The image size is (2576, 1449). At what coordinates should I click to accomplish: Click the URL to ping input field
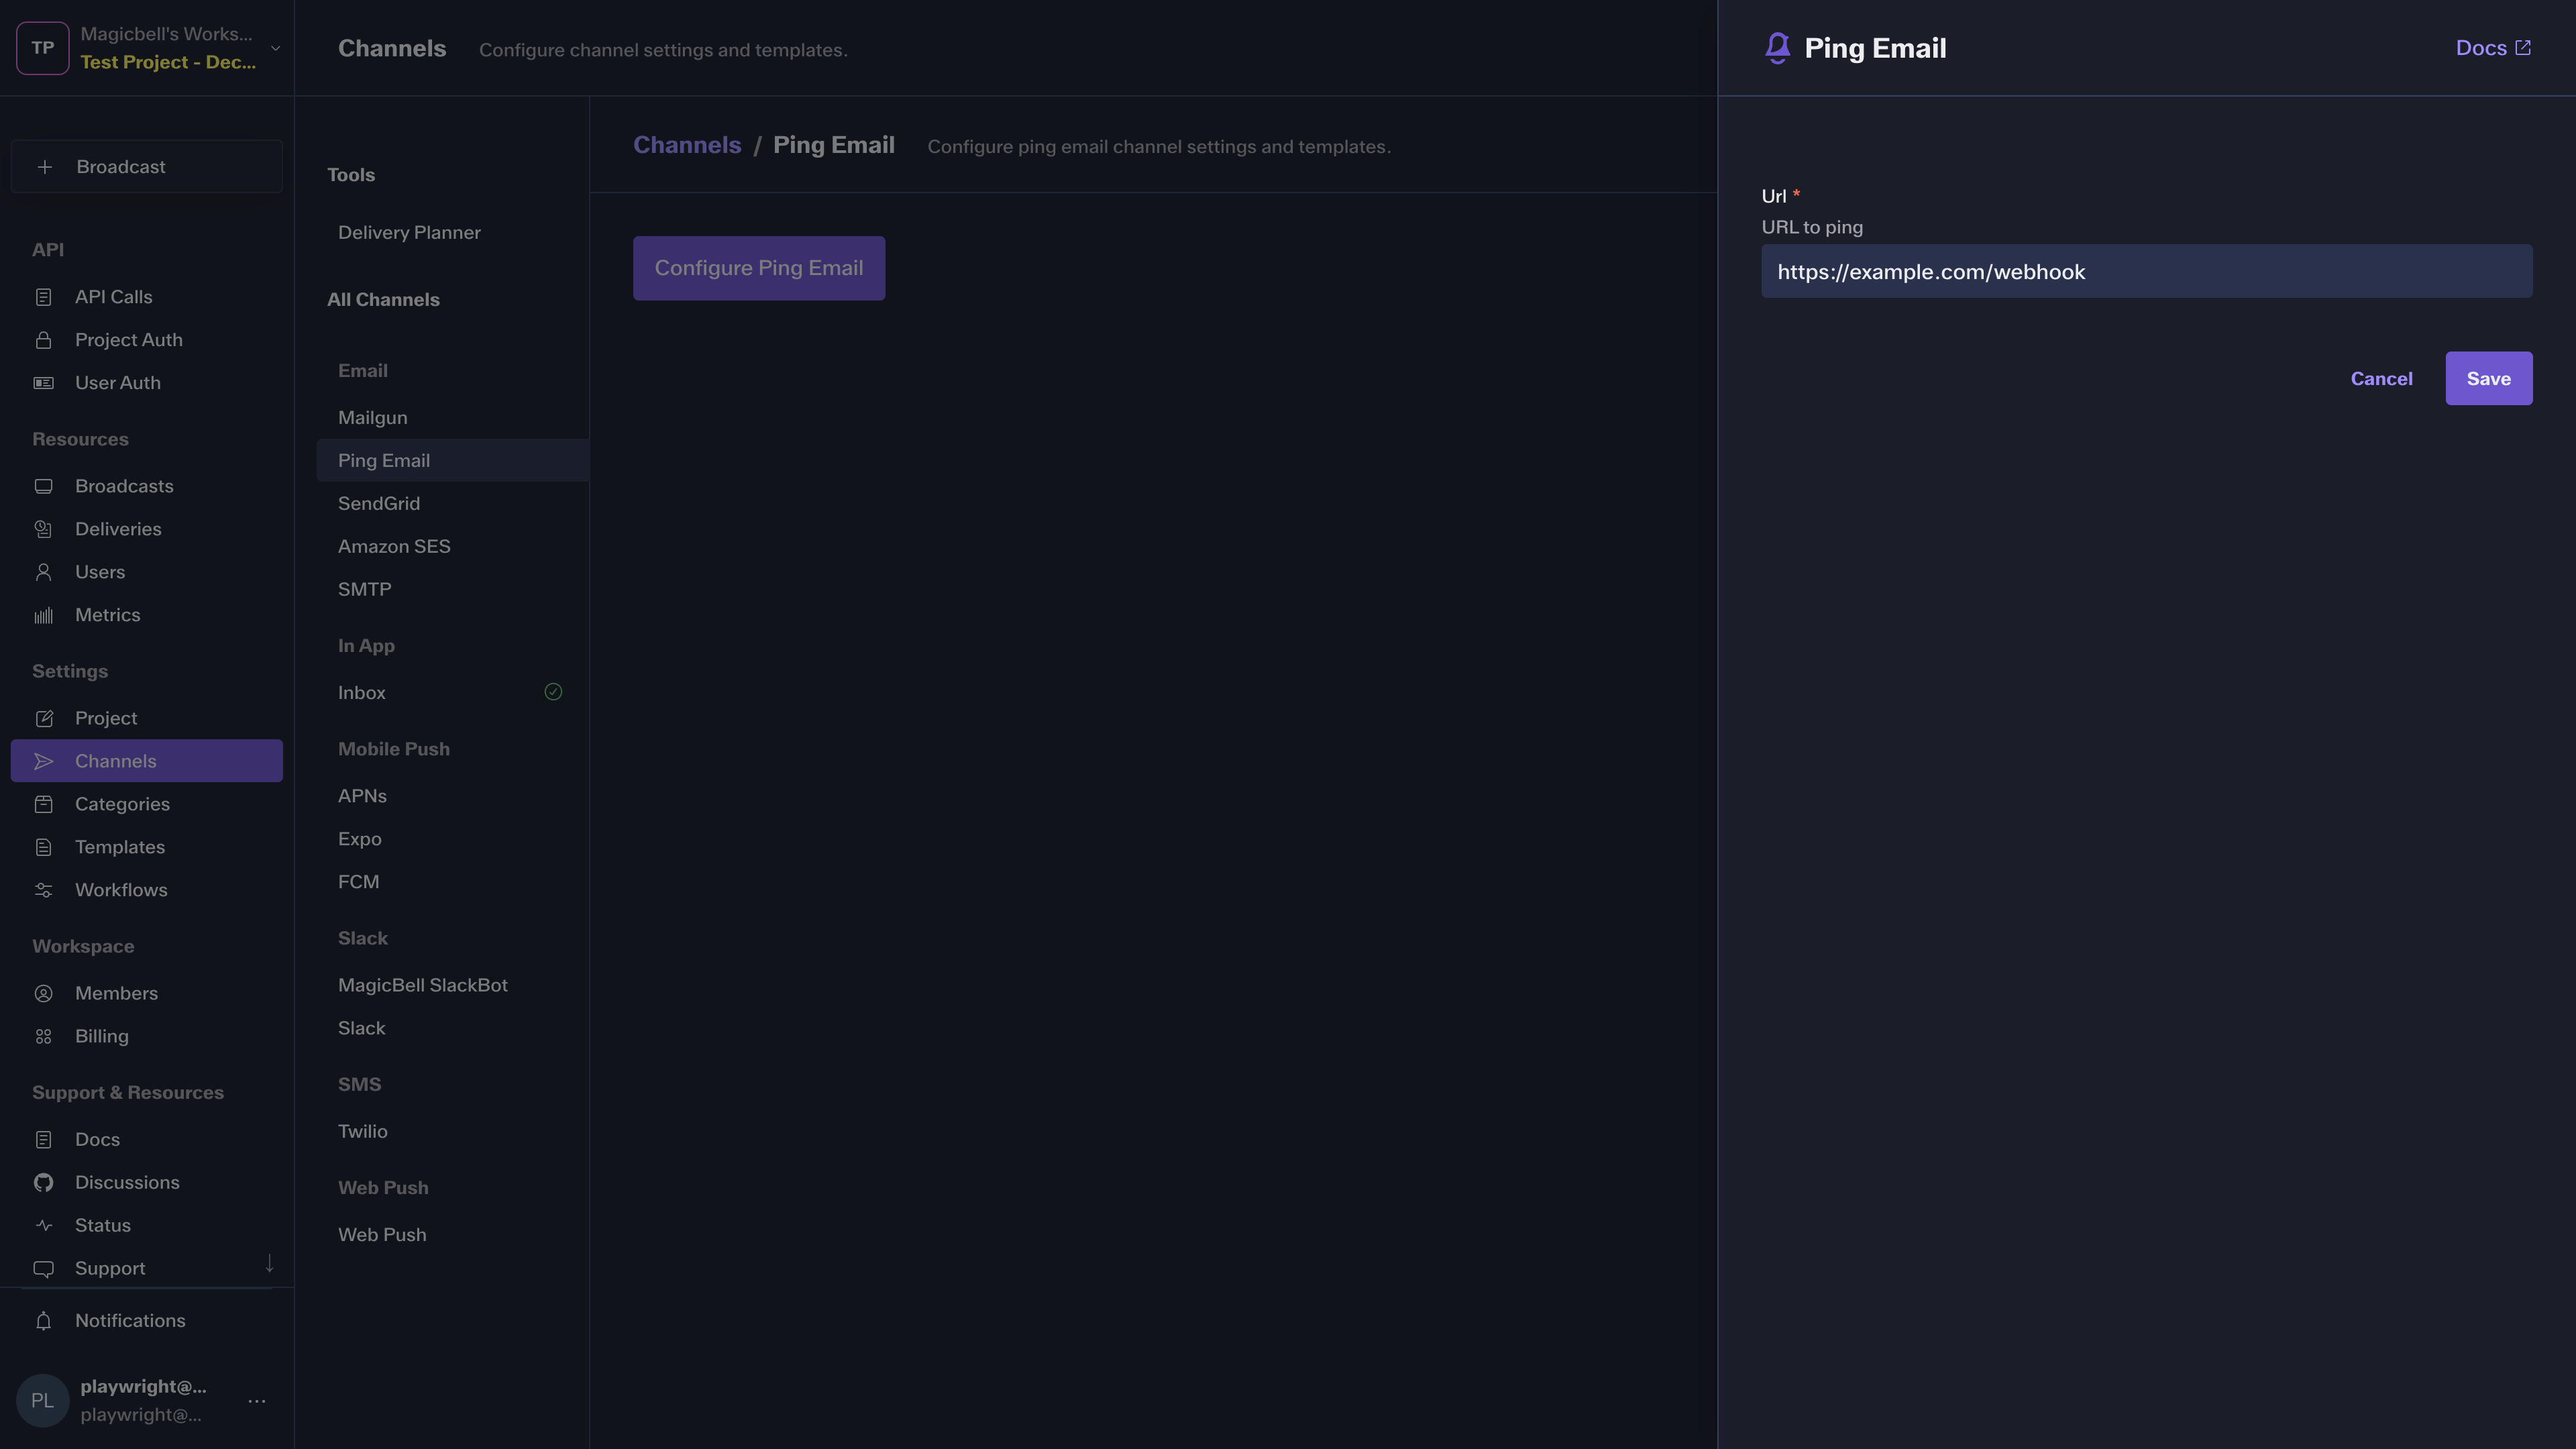click(2146, 271)
